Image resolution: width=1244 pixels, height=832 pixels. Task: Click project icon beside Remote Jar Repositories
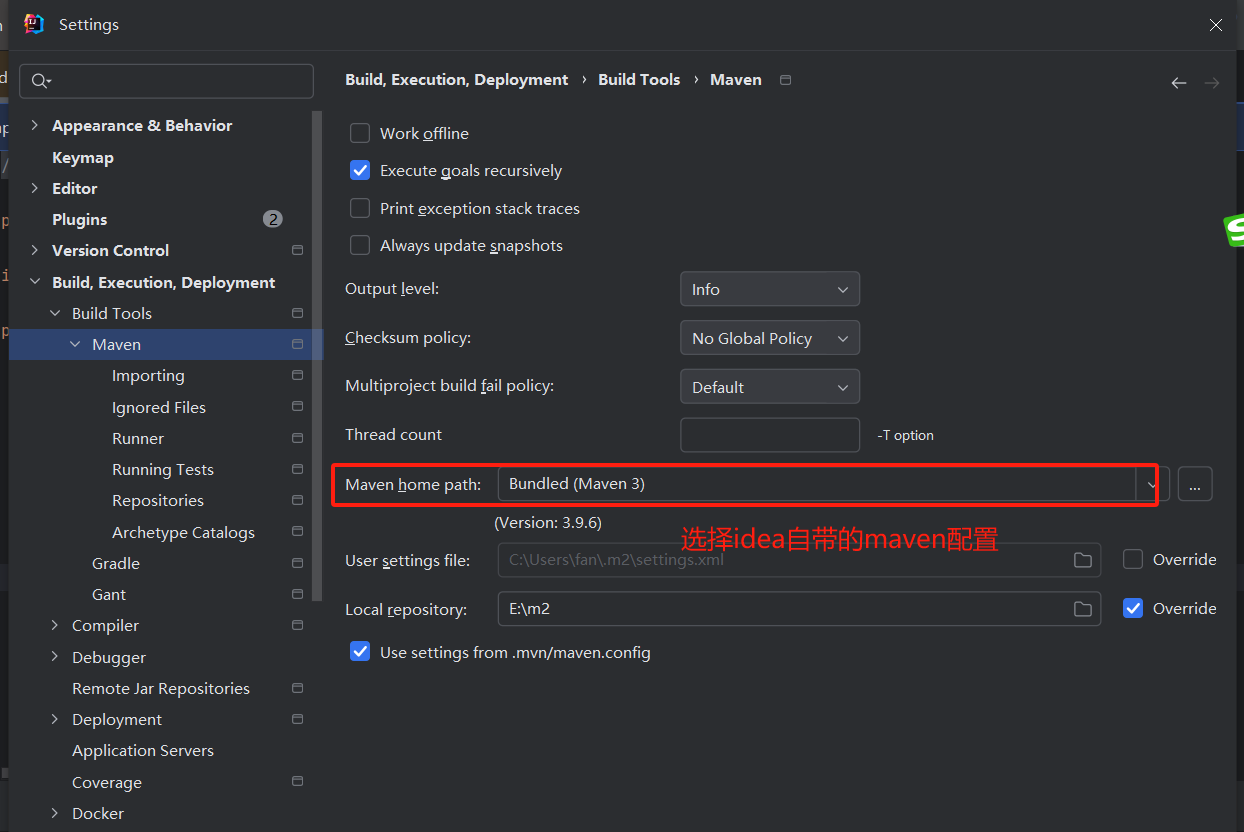pyautogui.click(x=297, y=688)
